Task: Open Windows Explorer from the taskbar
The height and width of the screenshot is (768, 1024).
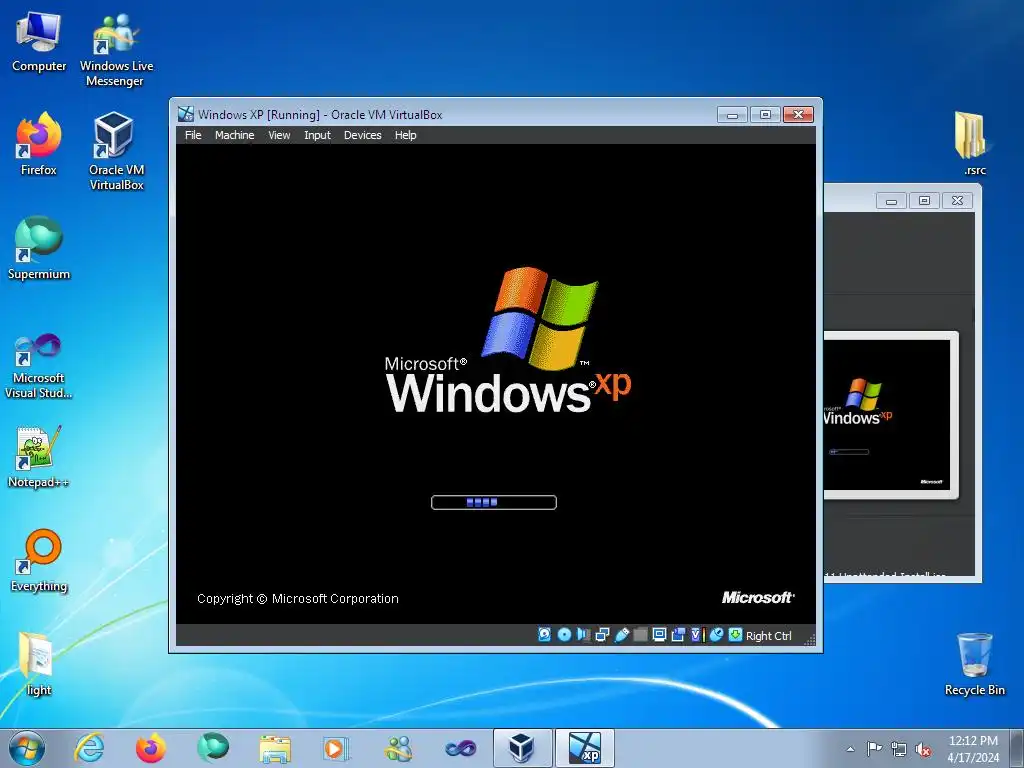Action: [275, 748]
